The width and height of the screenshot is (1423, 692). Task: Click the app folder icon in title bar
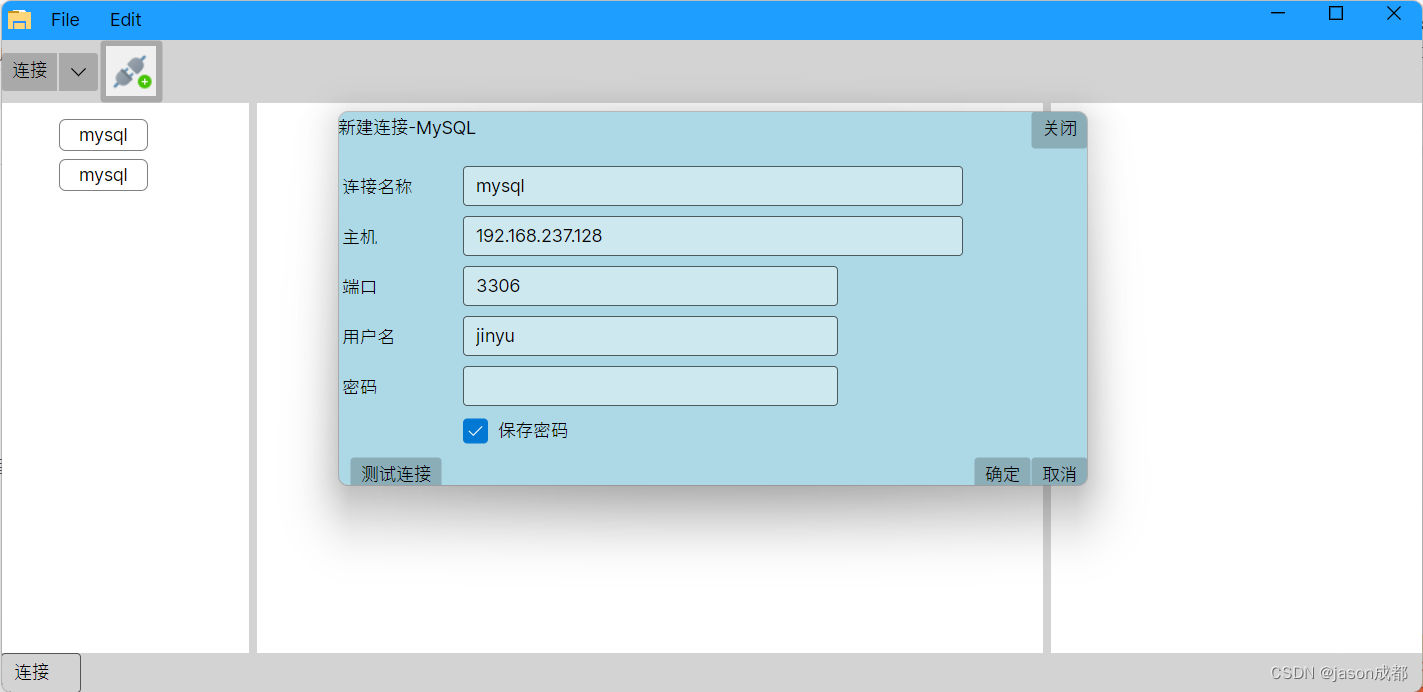[x=19, y=19]
